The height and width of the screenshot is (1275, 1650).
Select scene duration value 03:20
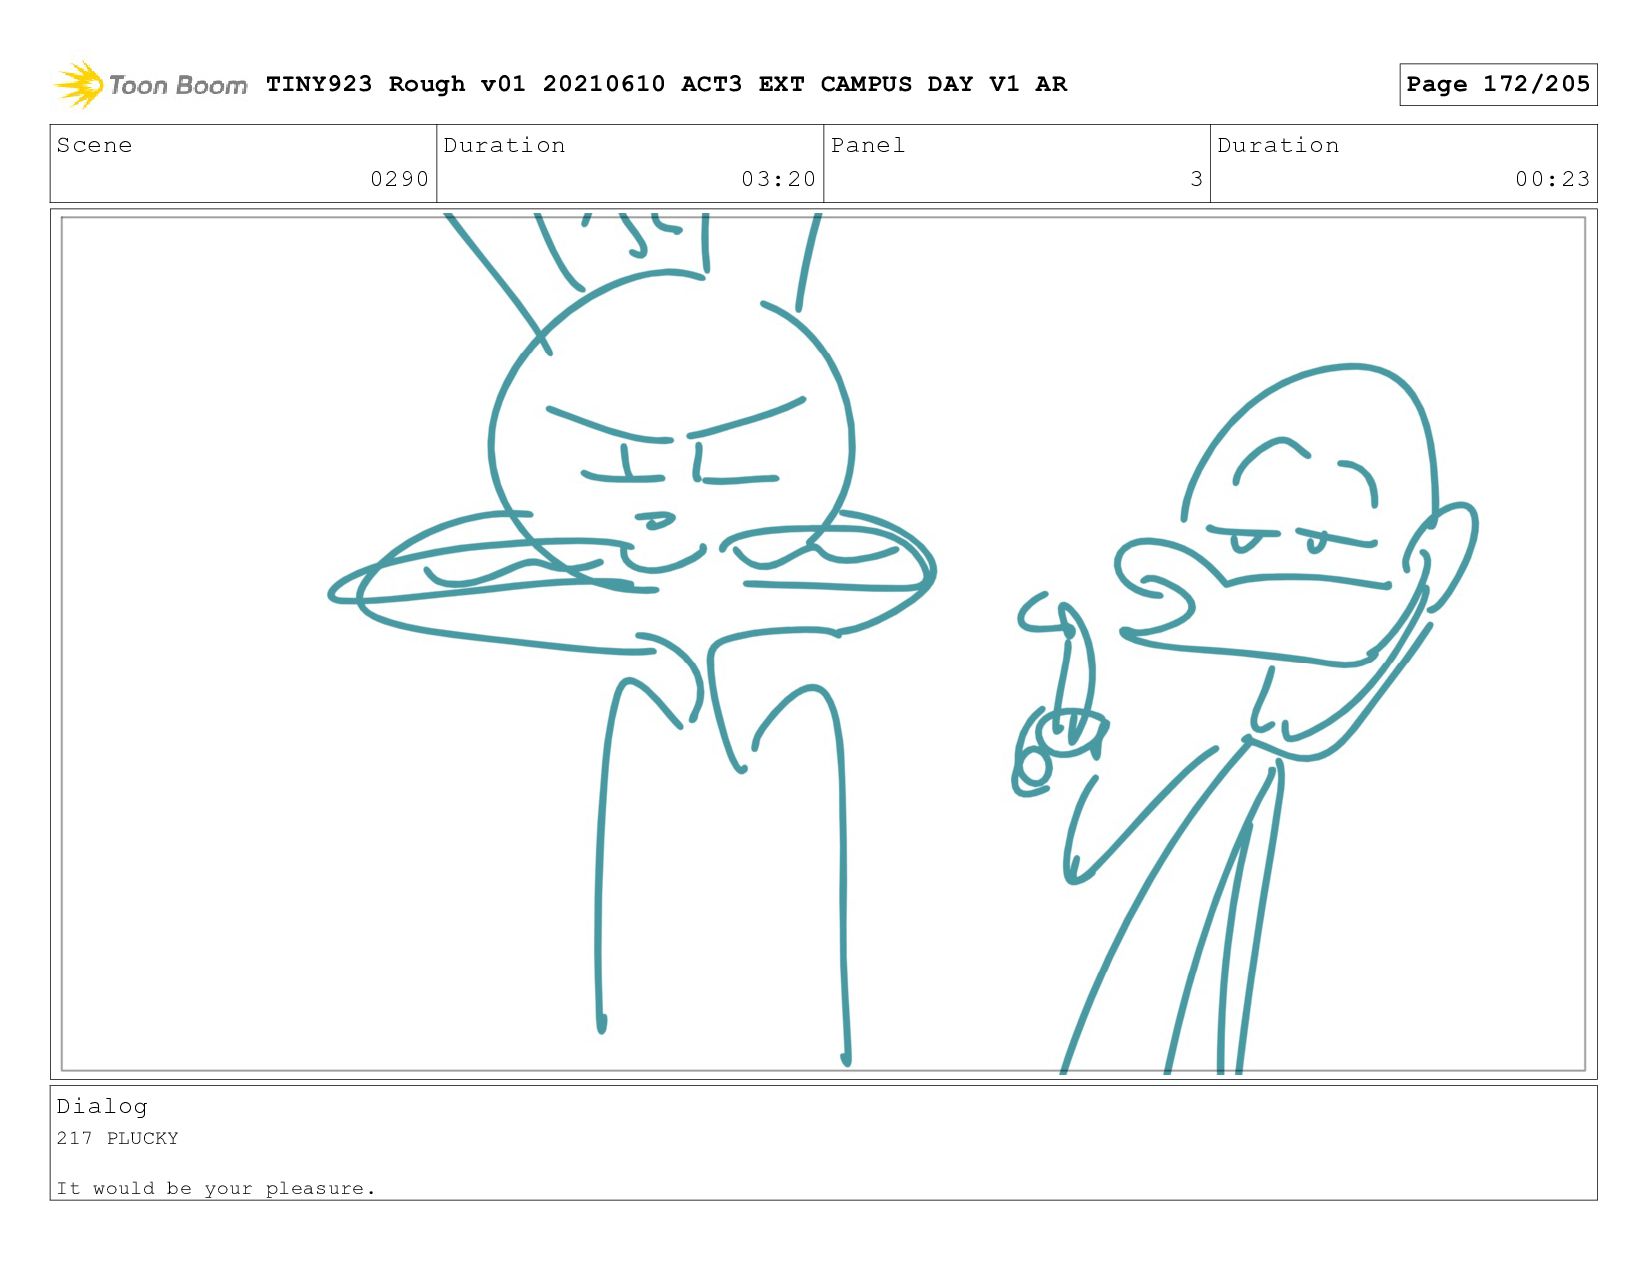pos(778,179)
